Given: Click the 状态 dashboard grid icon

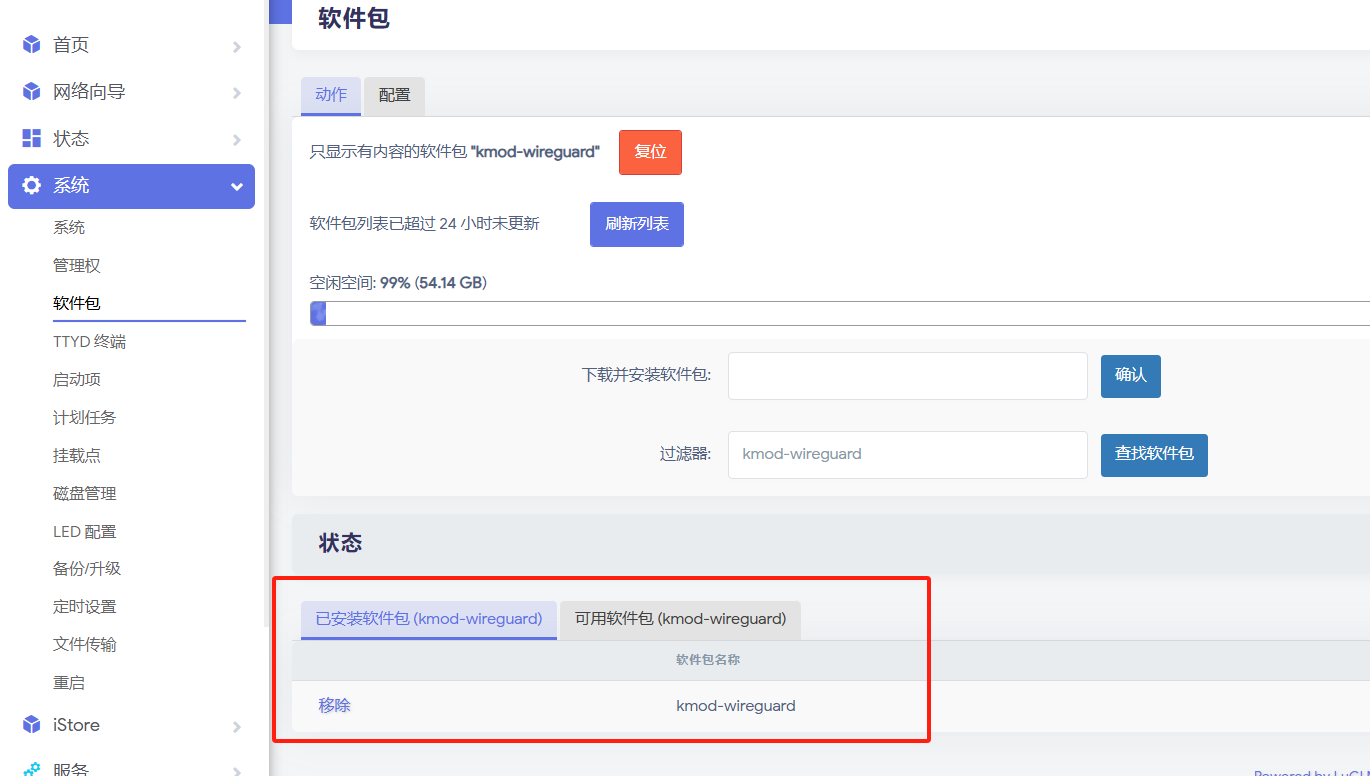Looking at the screenshot, I should pos(32,138).
